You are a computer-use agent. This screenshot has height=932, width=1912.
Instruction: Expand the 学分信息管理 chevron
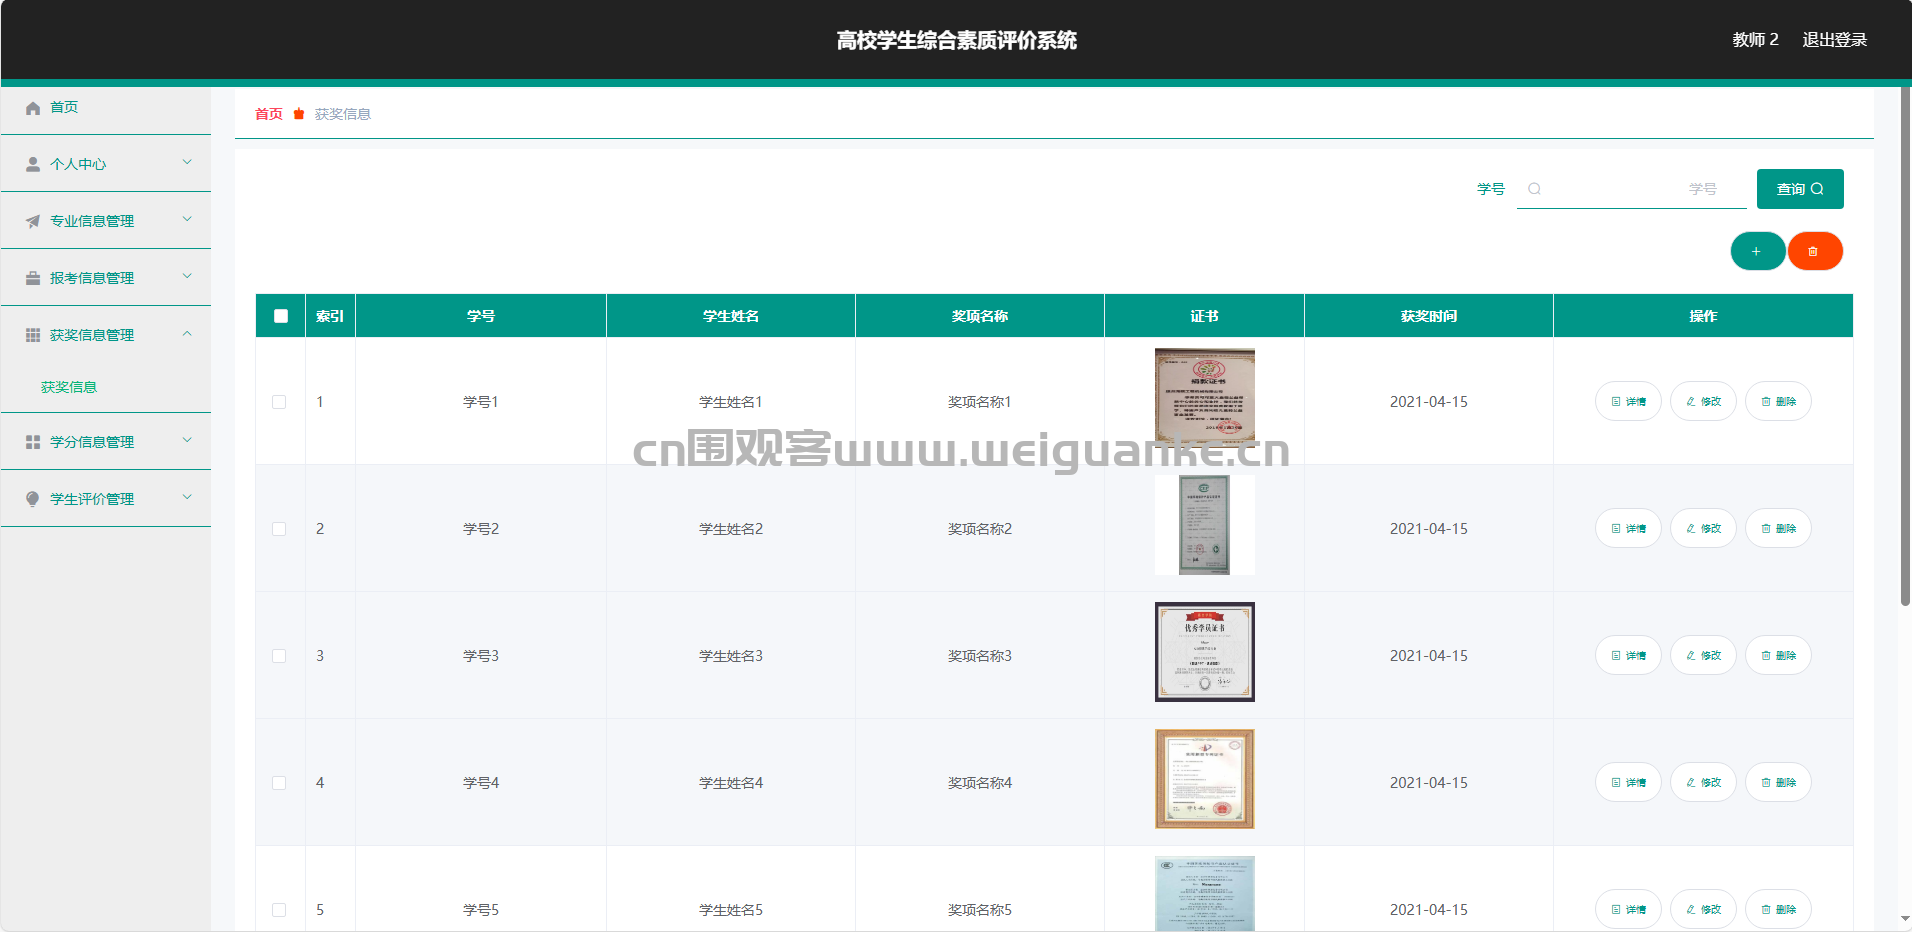(187, 440)
